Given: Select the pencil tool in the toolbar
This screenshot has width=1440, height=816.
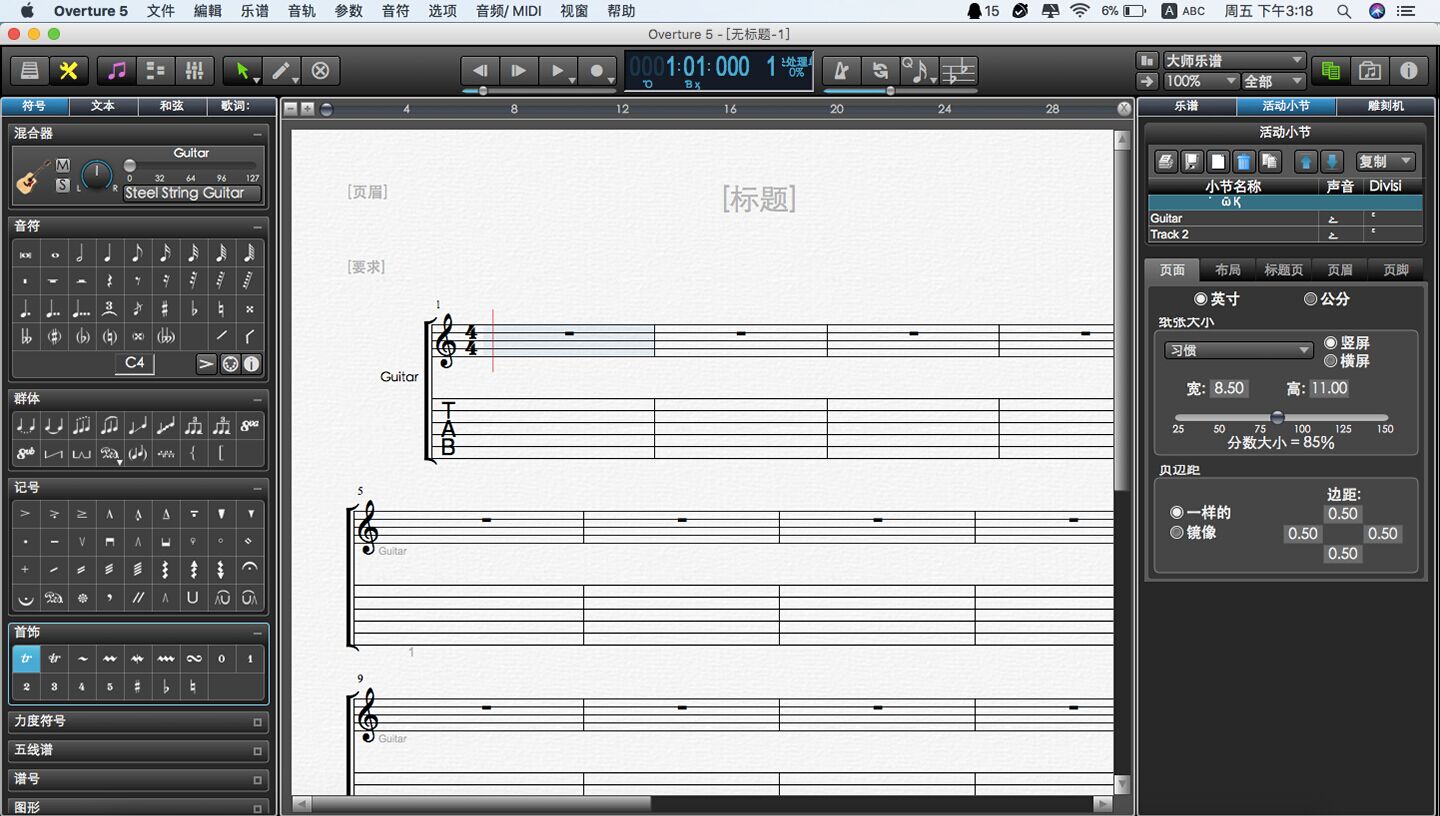Looking at the screenshot, I should pos(281,71).
